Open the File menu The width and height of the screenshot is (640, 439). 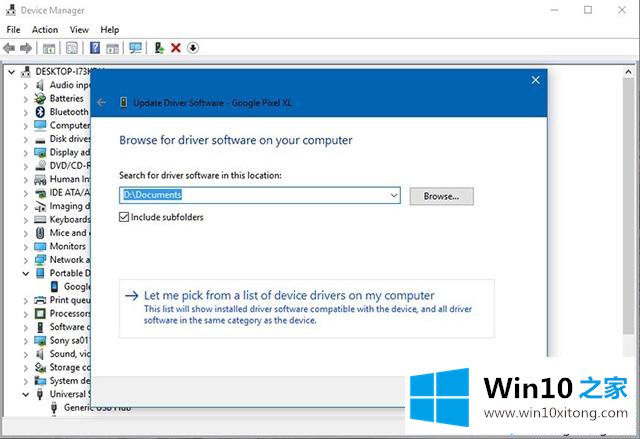(13, 30)
